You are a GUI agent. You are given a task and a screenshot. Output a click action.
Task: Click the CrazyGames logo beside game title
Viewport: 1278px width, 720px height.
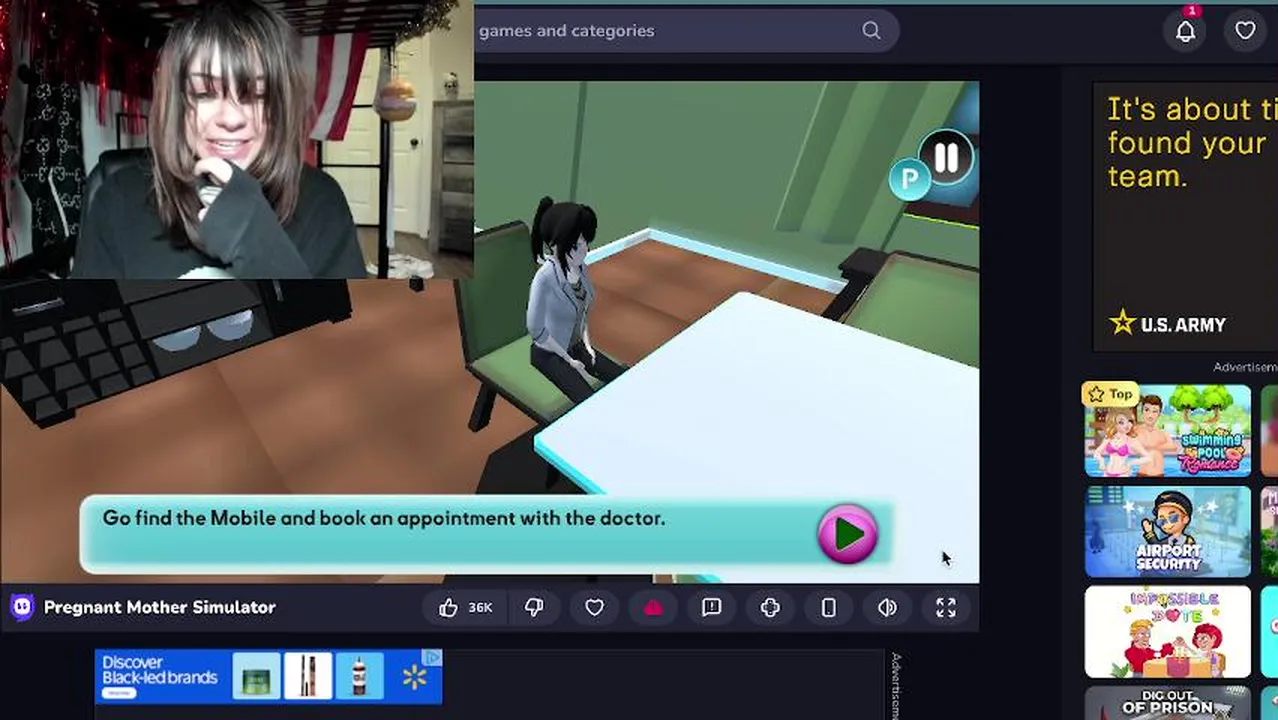[x=22, y=607]
